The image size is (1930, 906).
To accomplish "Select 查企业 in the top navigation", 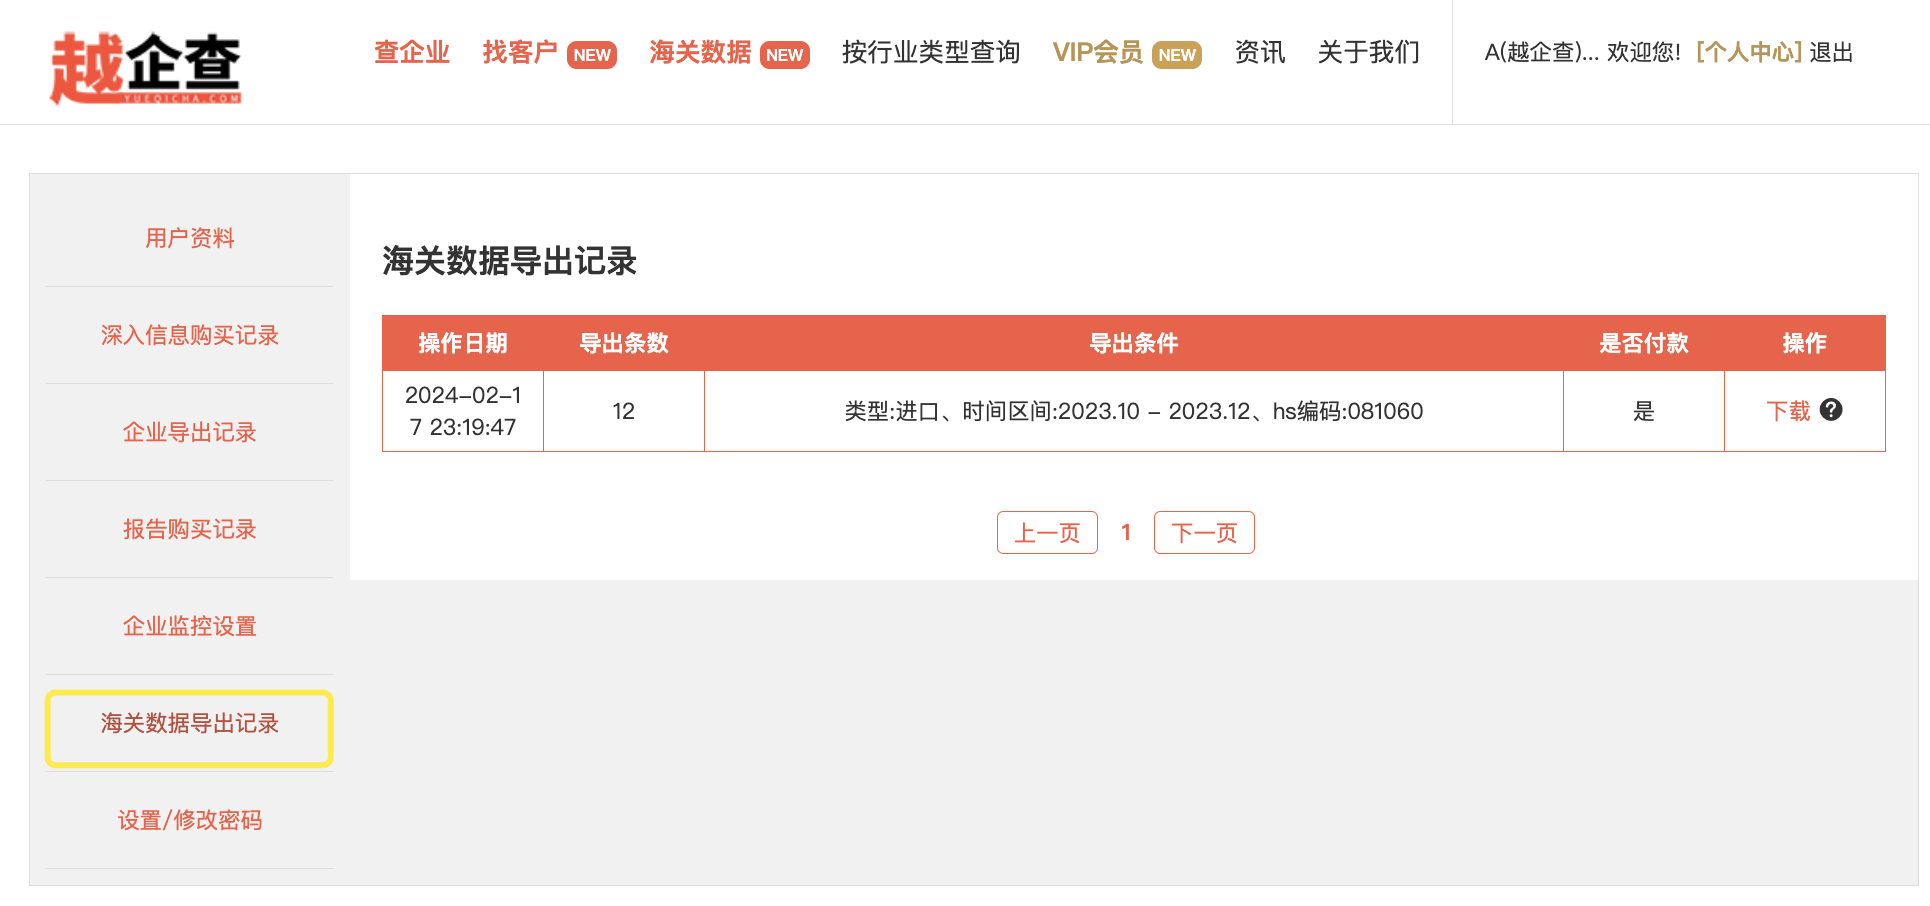I will (x=411, y=53).
